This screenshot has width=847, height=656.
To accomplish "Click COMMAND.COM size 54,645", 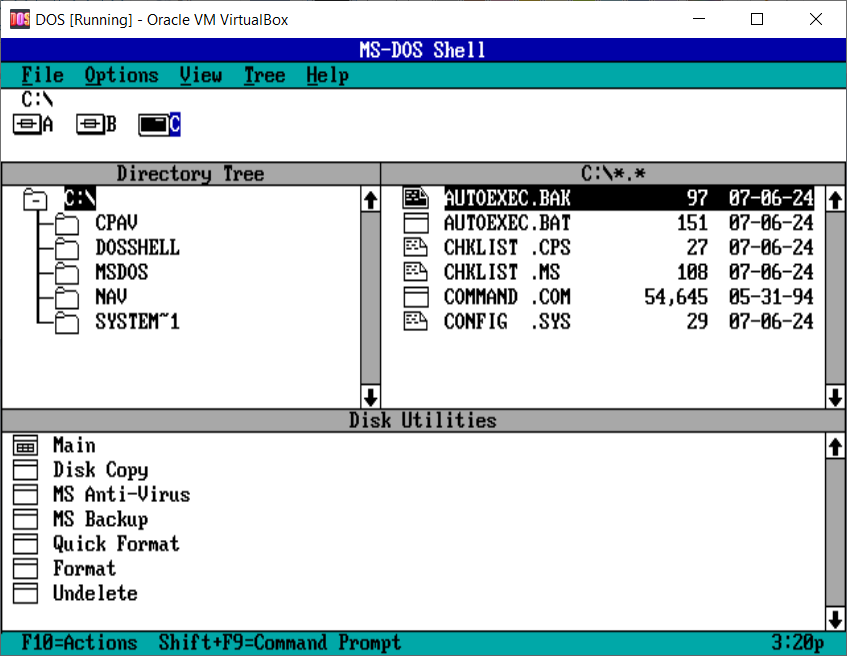I will tap(676, 297).
